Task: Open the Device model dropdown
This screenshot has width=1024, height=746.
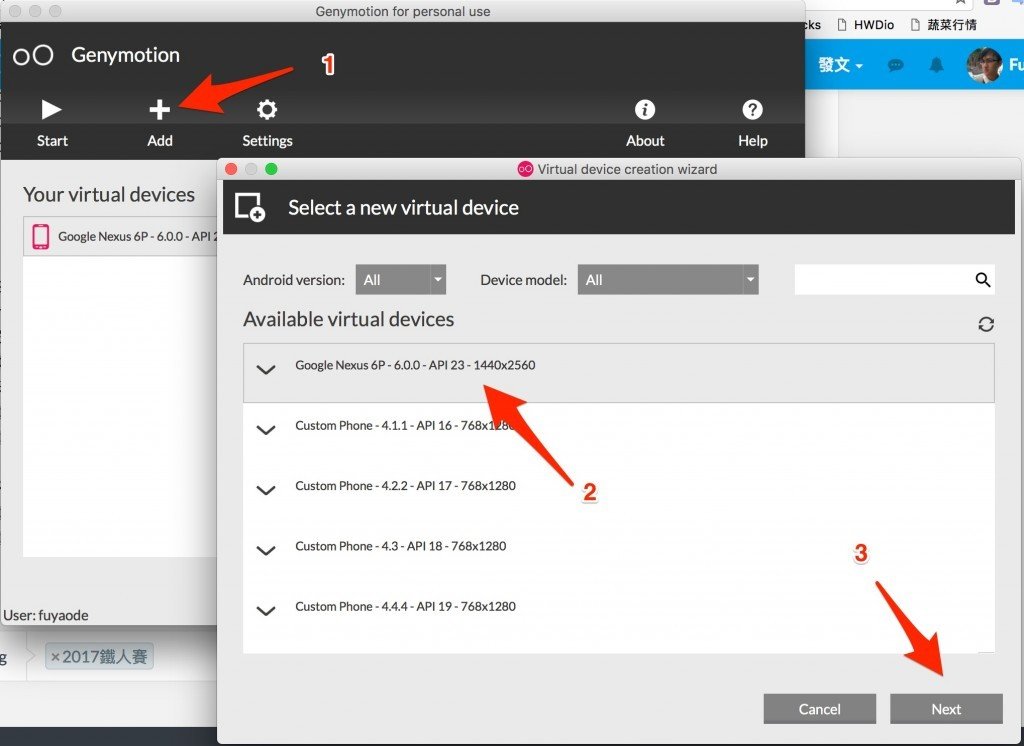Action: [668, 280]
